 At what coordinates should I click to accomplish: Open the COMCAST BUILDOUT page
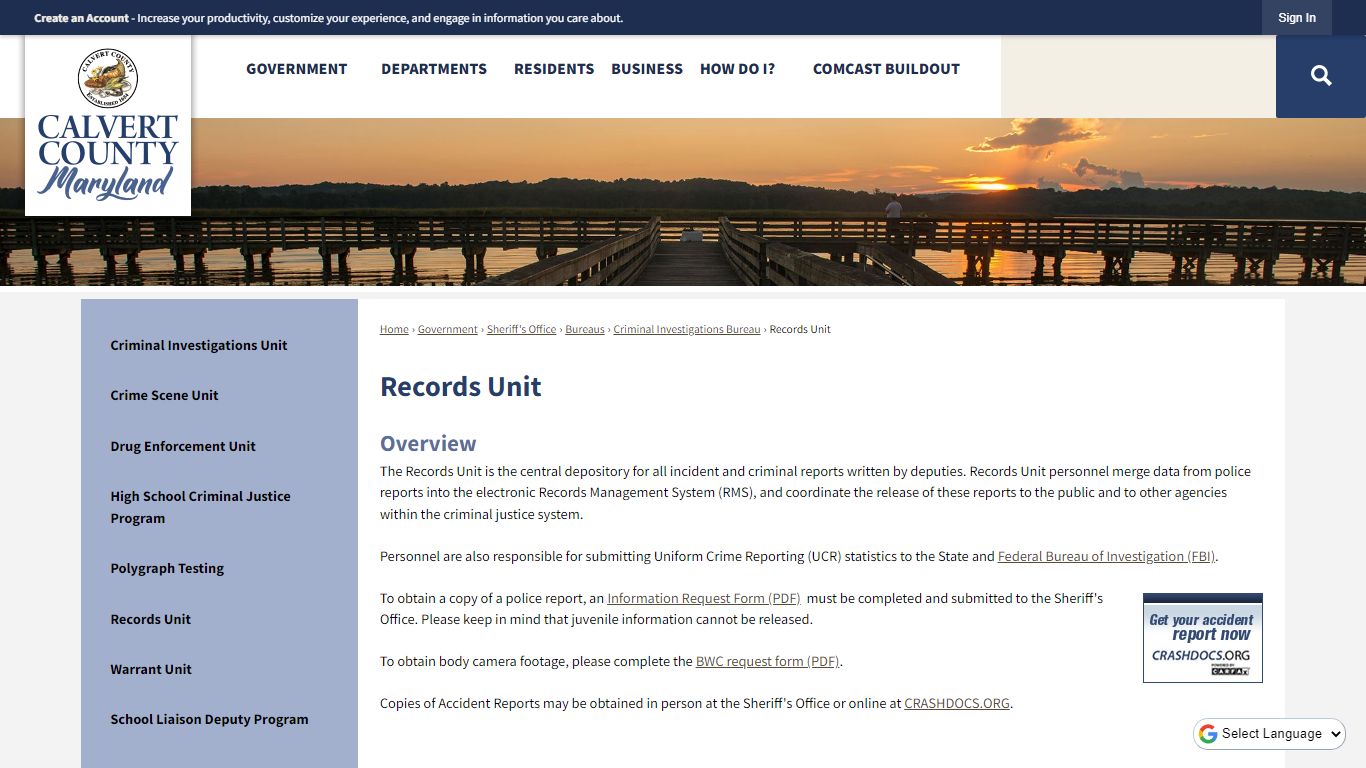click(x=886, y=69)
